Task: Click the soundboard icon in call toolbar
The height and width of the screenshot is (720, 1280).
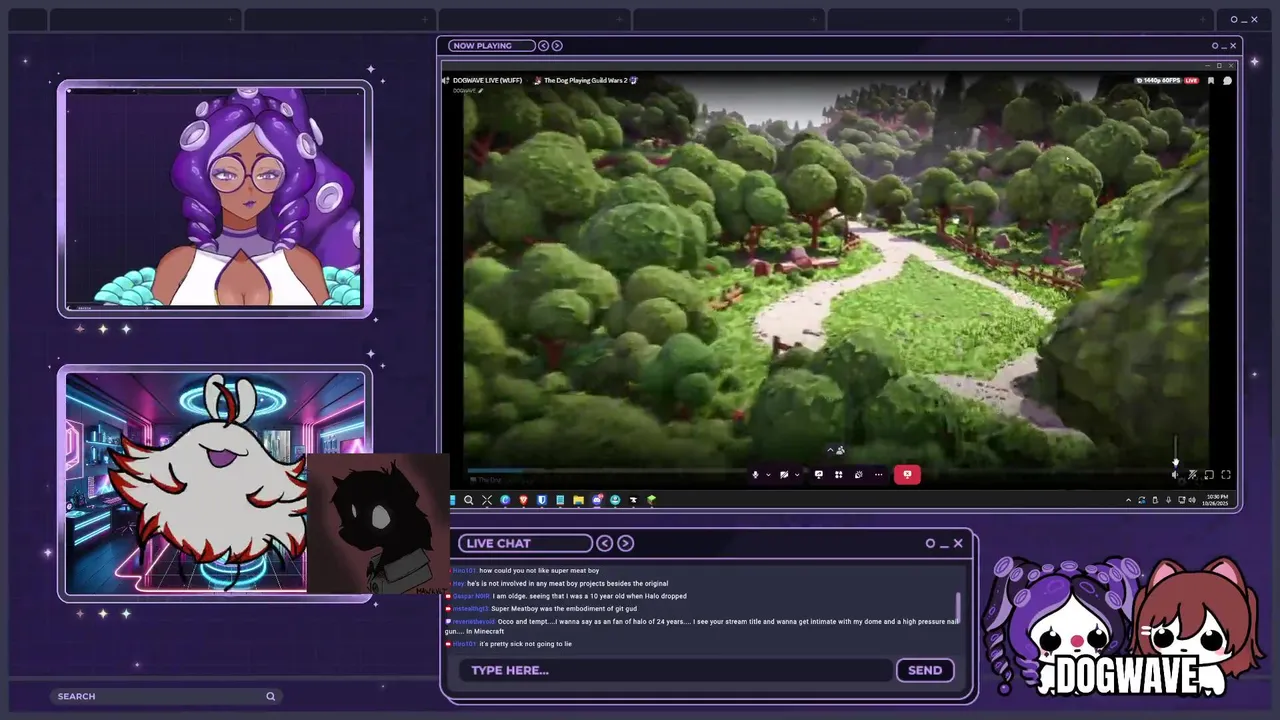Action: point(858,474)
